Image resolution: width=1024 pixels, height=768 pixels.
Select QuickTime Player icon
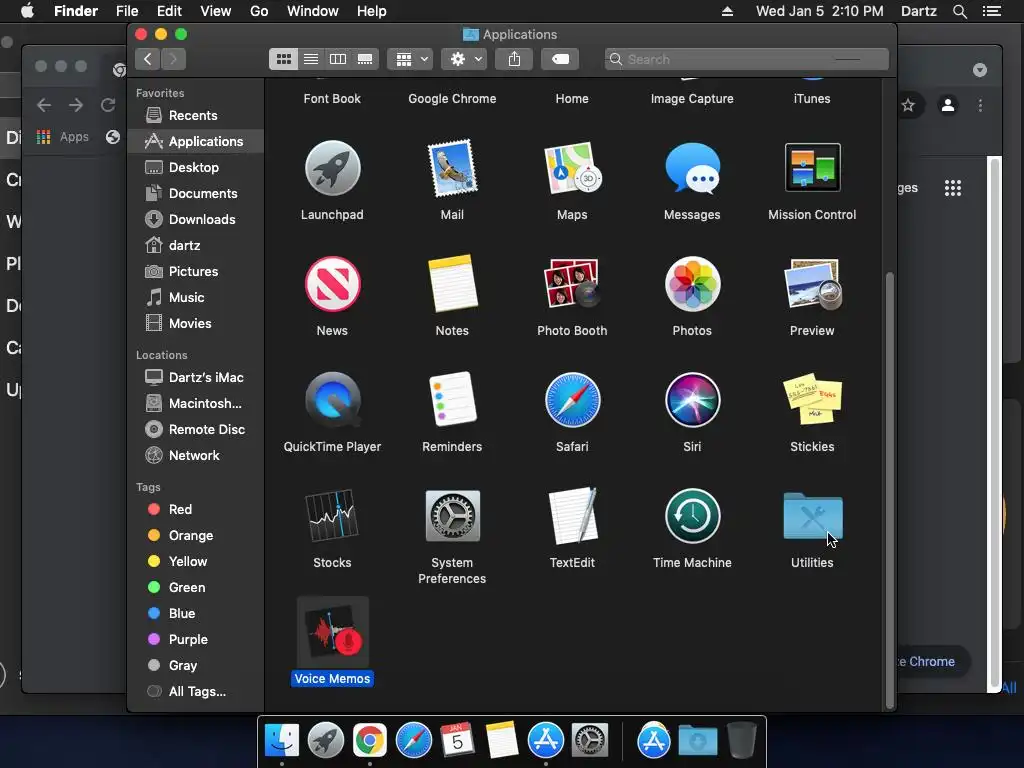pyautogui.click(x=332, y=400)
